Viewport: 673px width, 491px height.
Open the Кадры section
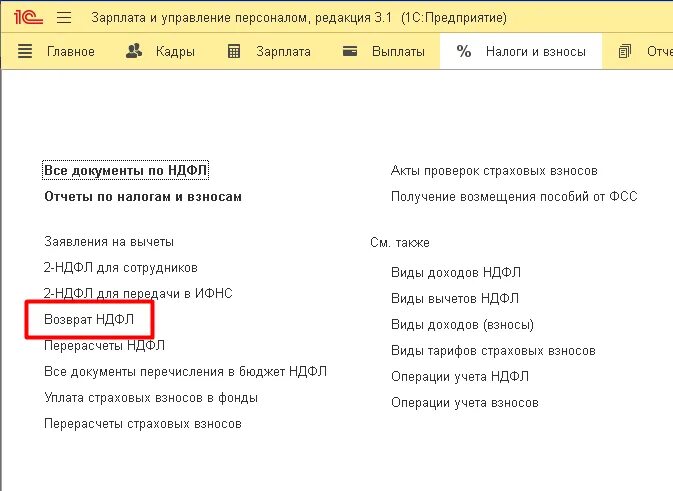click(x=175, y=52)
